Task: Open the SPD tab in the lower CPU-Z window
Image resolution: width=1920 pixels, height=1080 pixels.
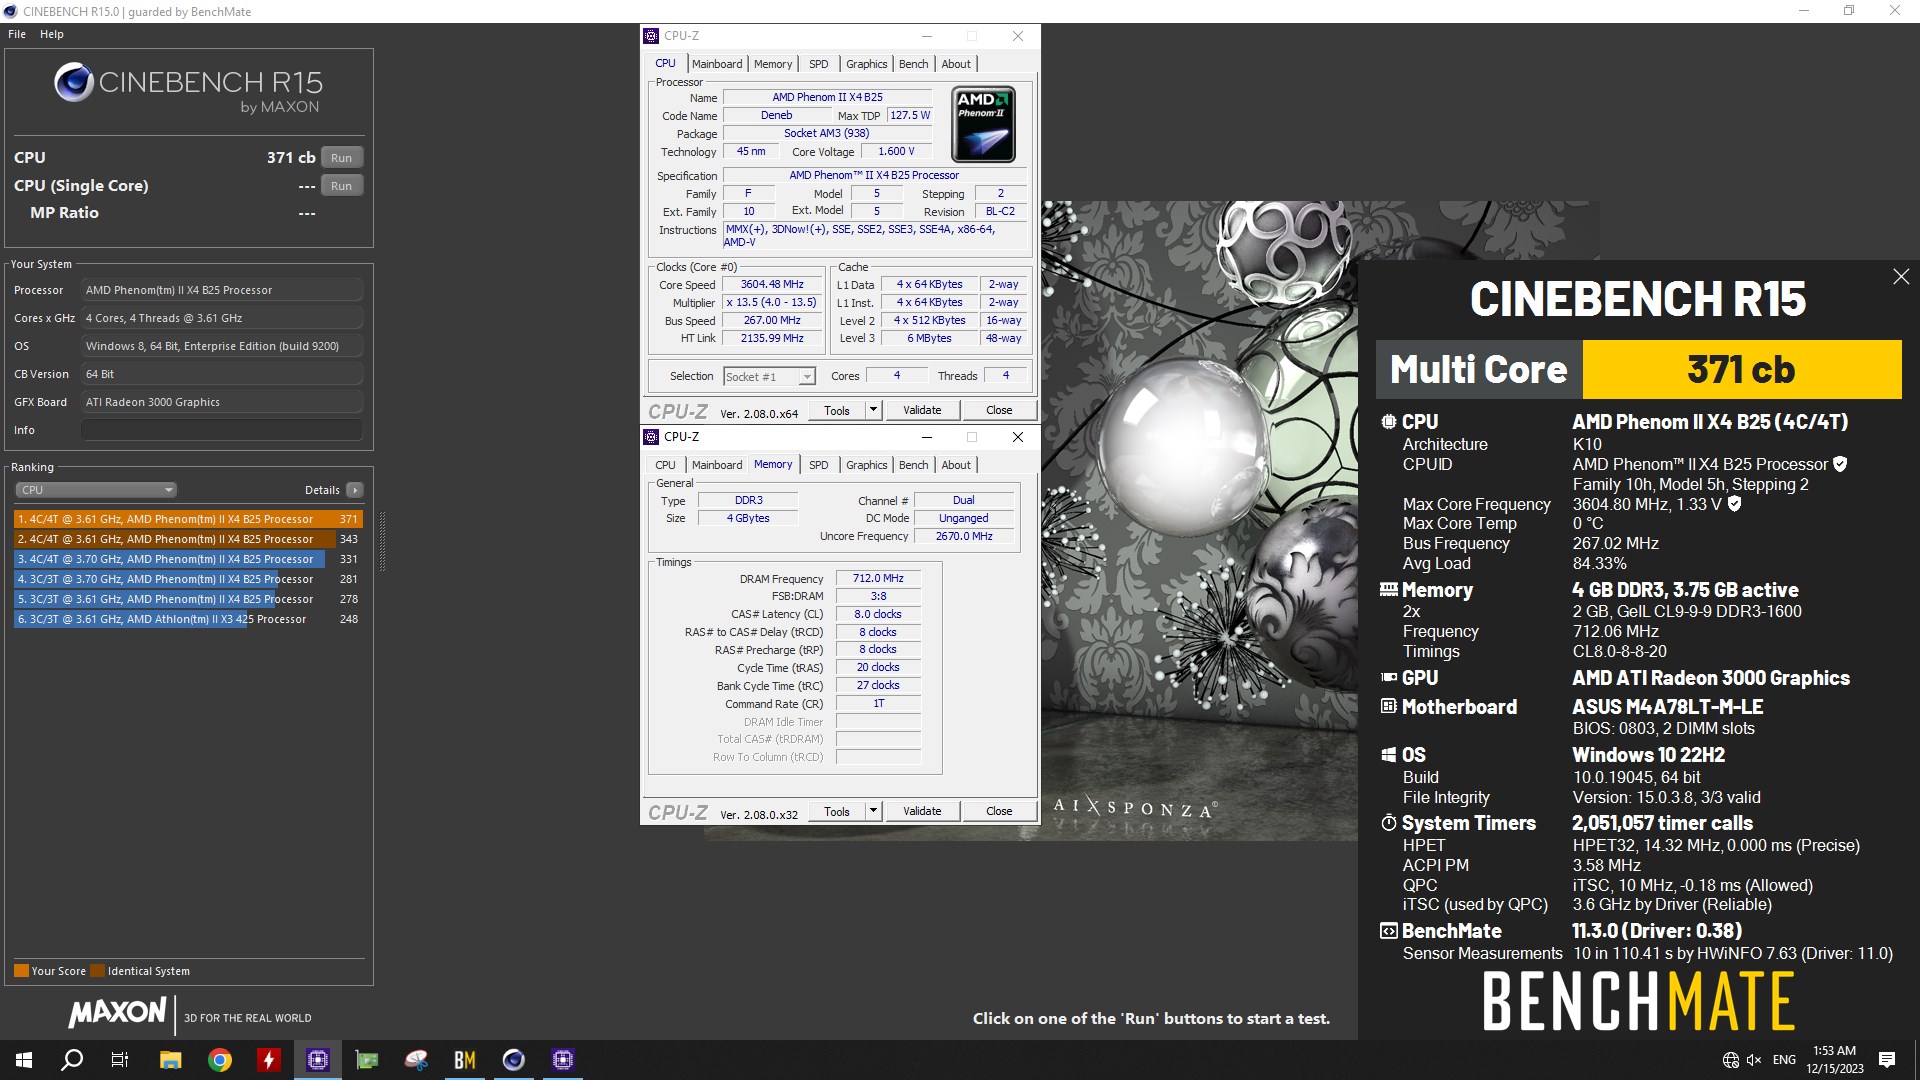Action: [x=819, y=465]
